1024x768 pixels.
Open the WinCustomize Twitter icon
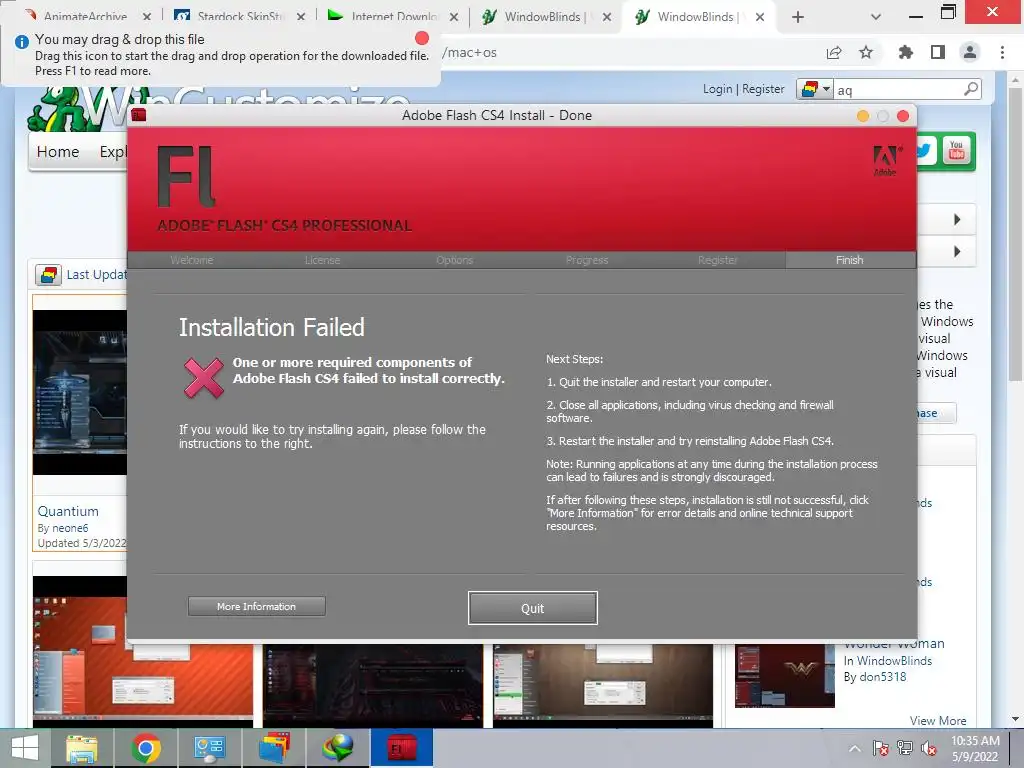(925, 150)
